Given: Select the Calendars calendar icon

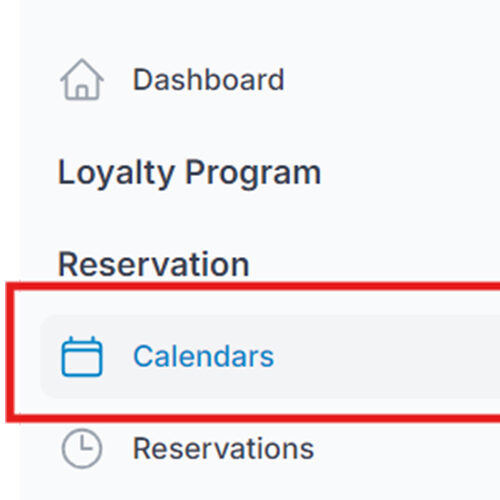Looking at the screenshot, I should [82, 356].
